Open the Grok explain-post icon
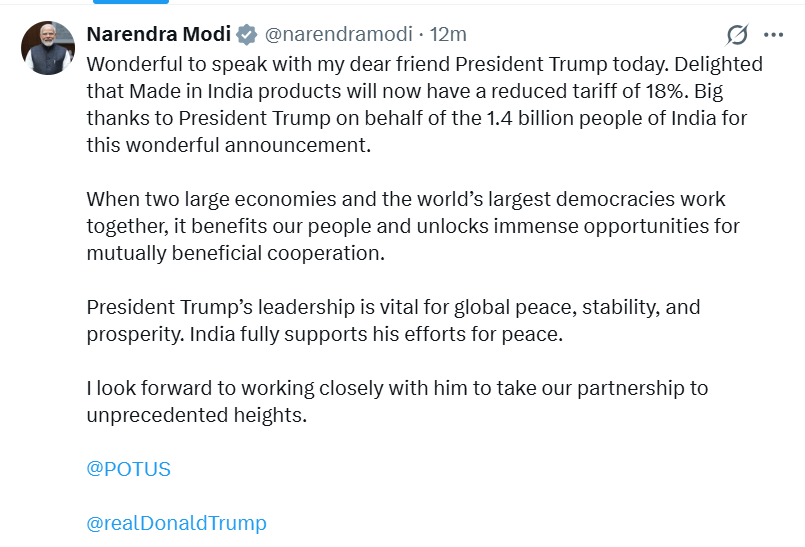This screenshot has width=805, height=547. (x=737, y=35)
